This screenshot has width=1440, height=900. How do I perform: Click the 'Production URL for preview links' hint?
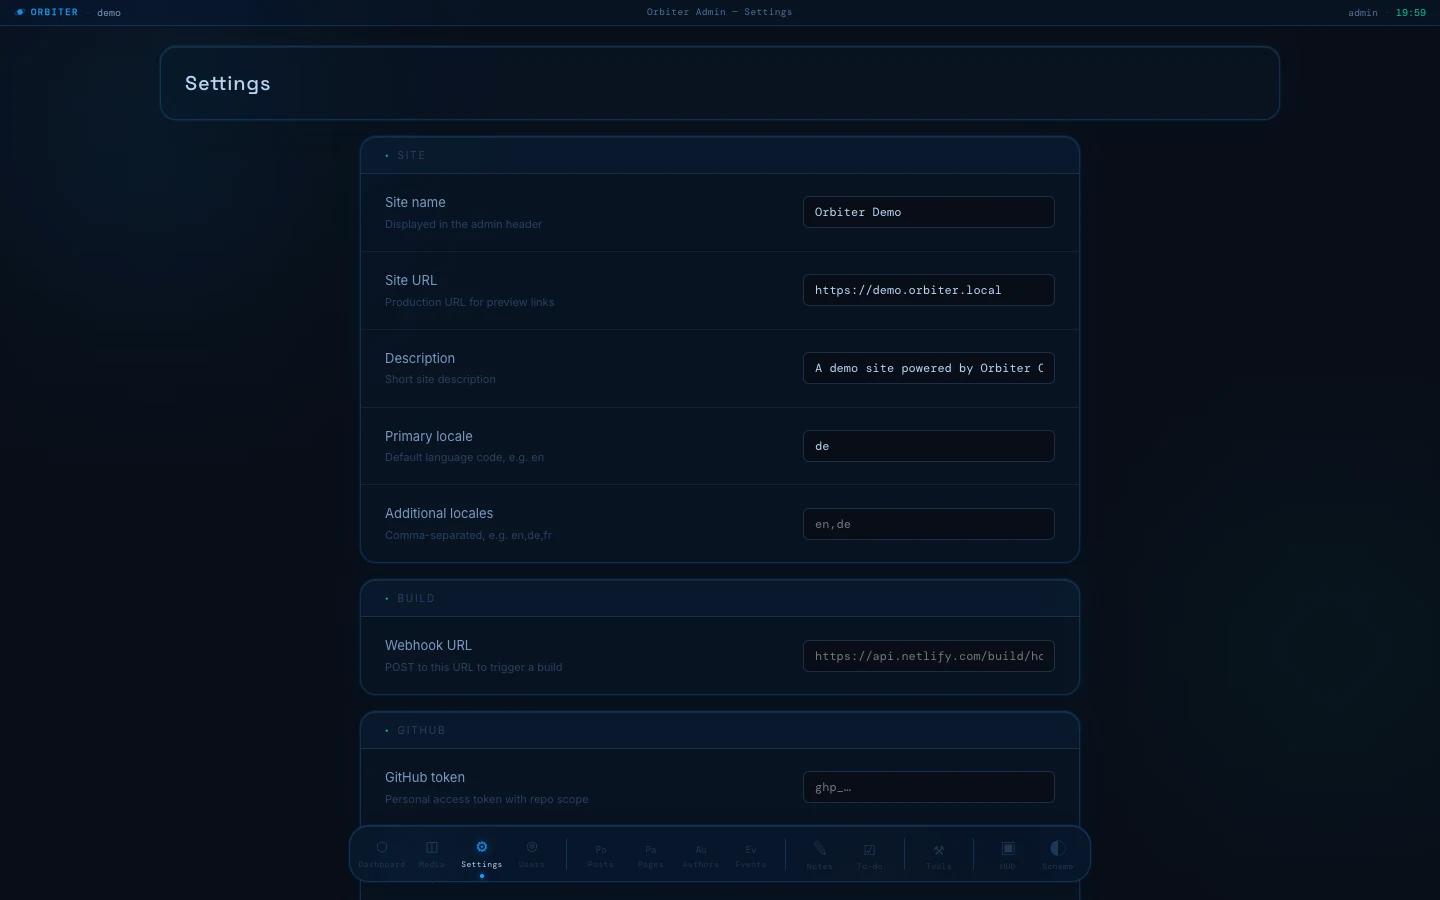(469, 302)
